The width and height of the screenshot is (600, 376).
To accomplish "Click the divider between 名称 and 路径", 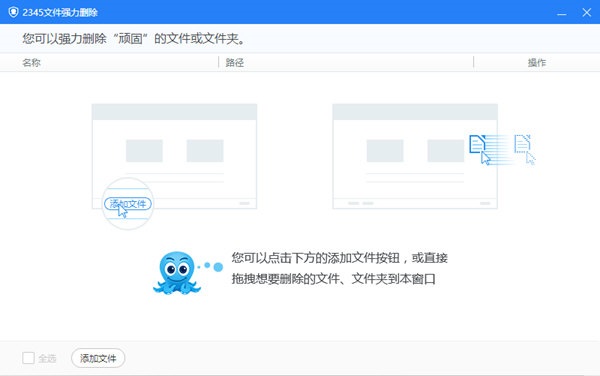I will (x=218, y=62).
